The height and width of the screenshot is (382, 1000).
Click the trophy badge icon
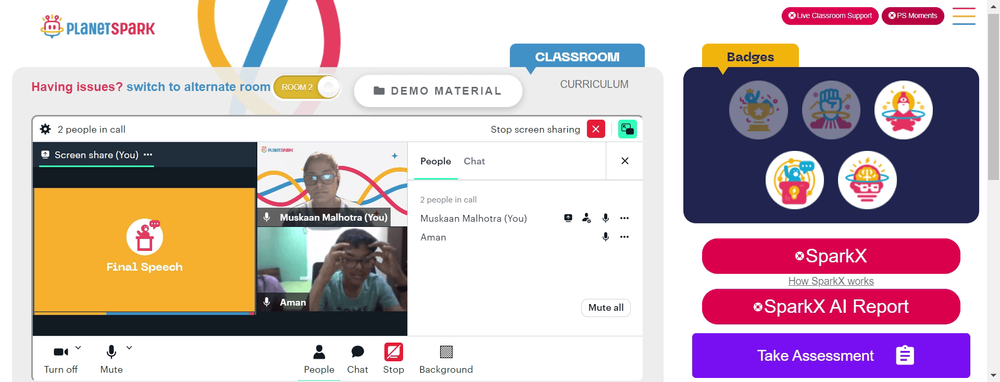[x=758, y=110]
